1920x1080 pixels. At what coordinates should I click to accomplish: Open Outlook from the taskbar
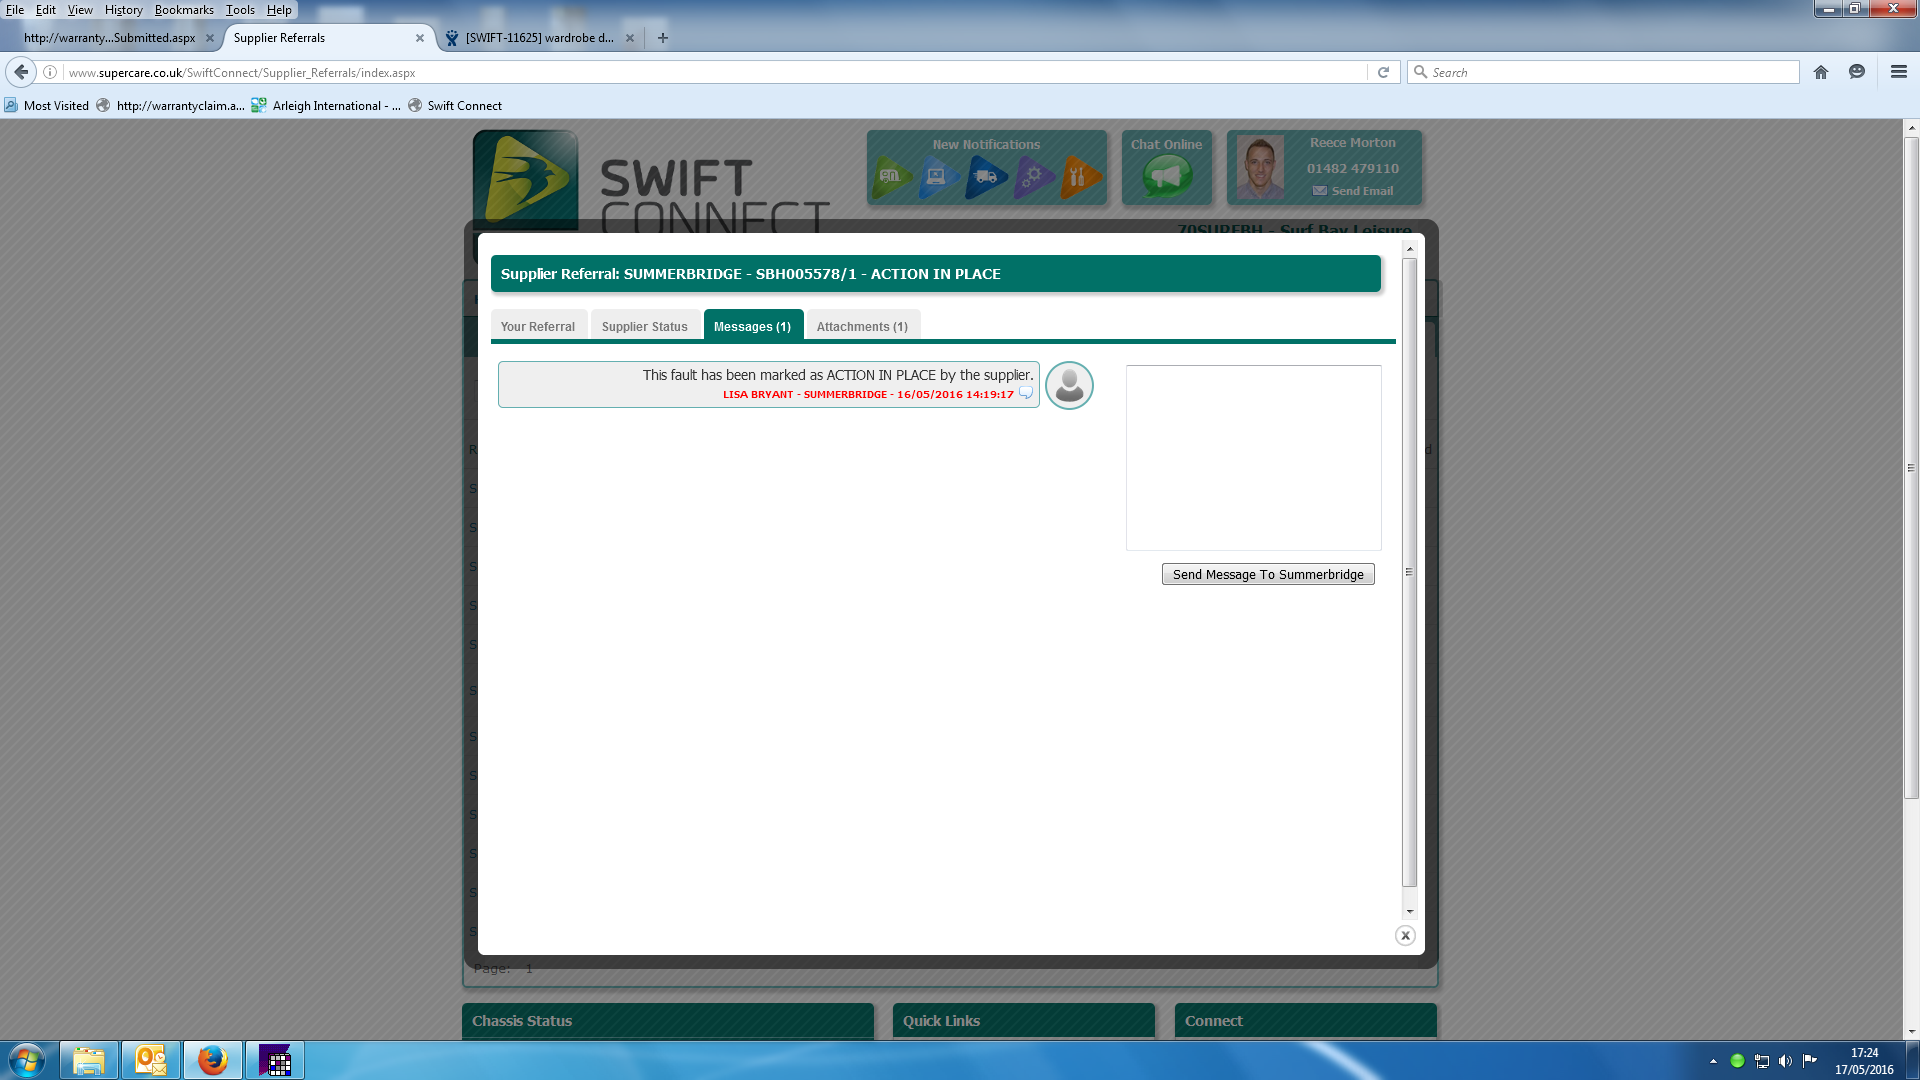(x=151, y=1060)
